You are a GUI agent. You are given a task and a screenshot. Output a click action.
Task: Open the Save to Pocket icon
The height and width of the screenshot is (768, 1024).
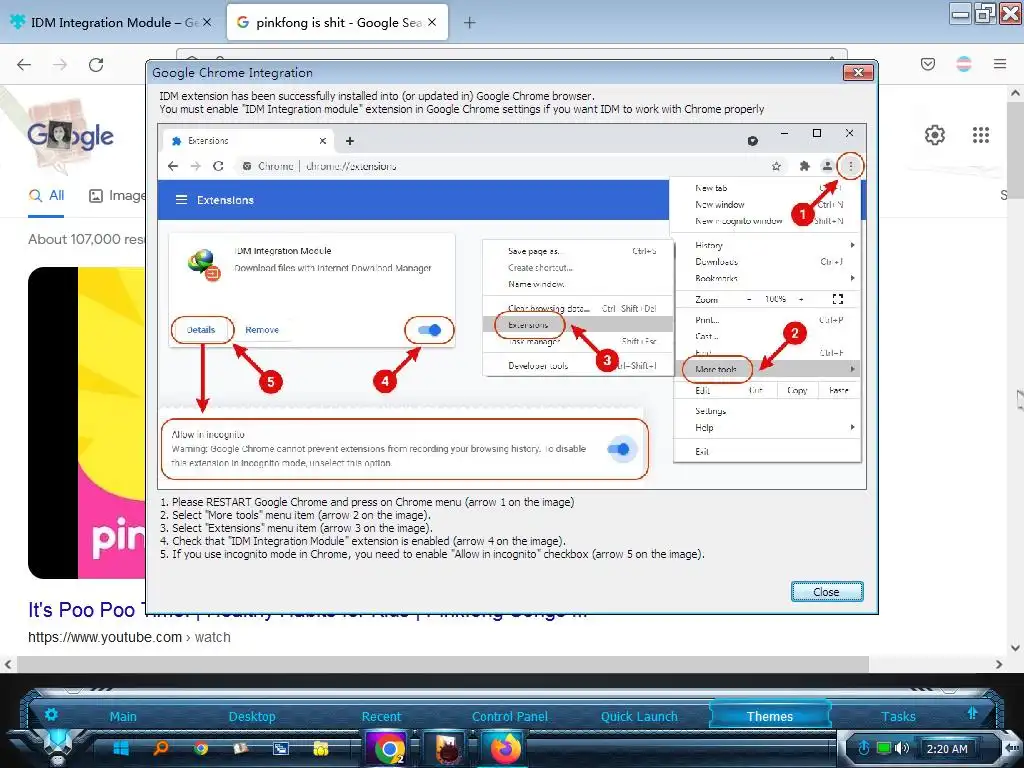pyautogui.click(x=928, y=64)
